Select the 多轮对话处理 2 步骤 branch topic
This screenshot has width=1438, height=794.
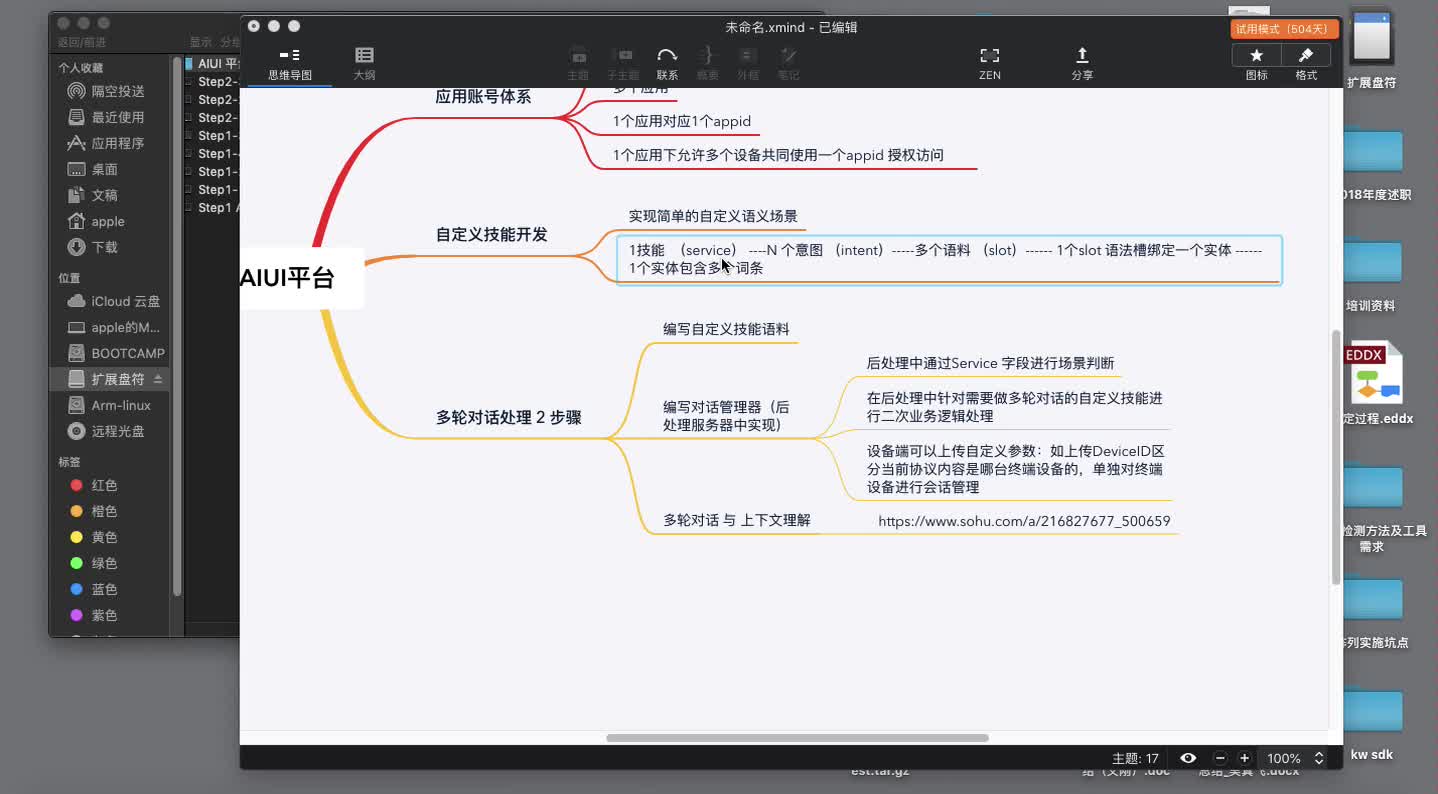508,417
